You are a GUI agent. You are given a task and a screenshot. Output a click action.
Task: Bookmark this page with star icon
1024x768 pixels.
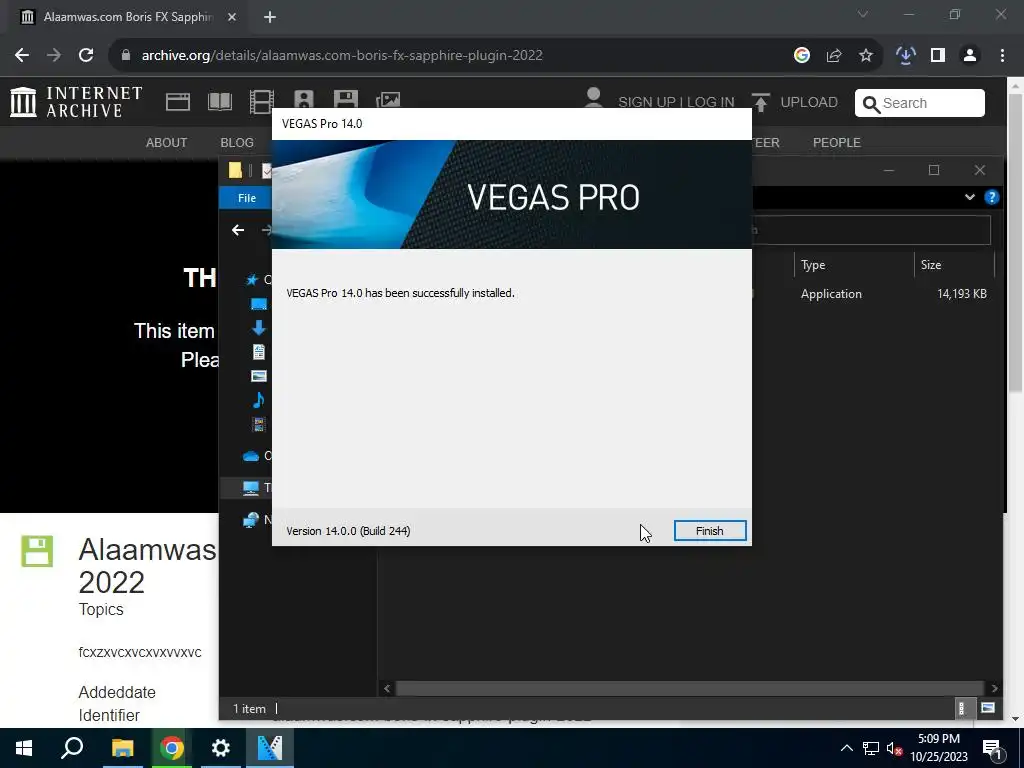click(x=866, y=56)
